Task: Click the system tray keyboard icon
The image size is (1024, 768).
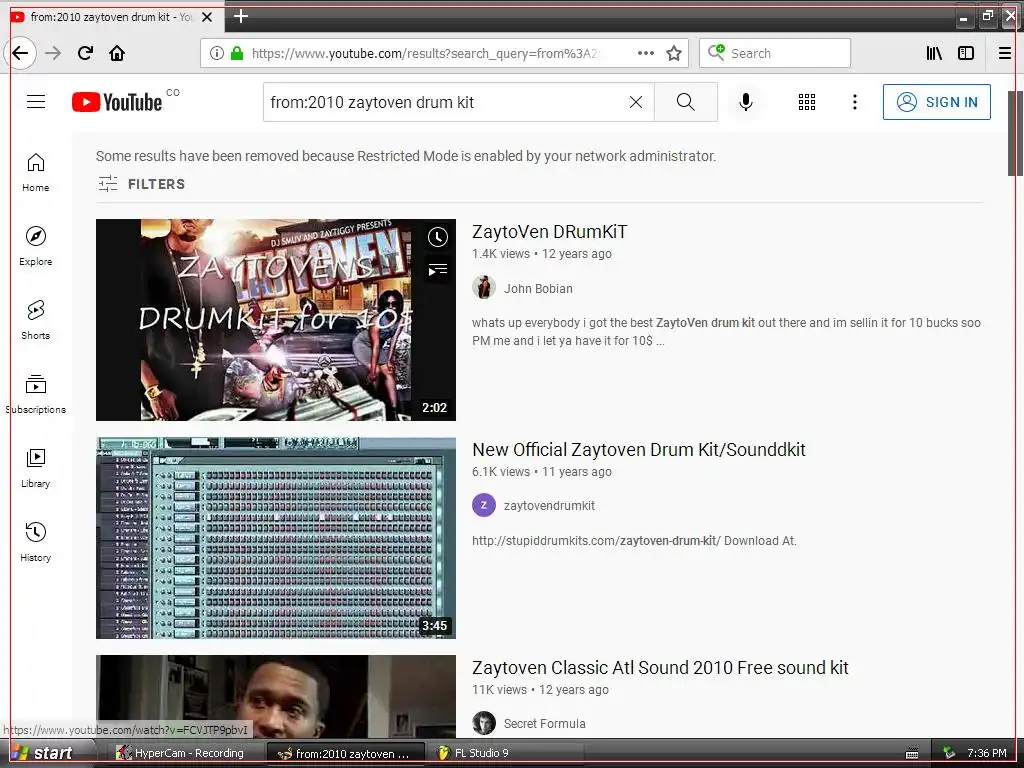Action: (912, 754)
